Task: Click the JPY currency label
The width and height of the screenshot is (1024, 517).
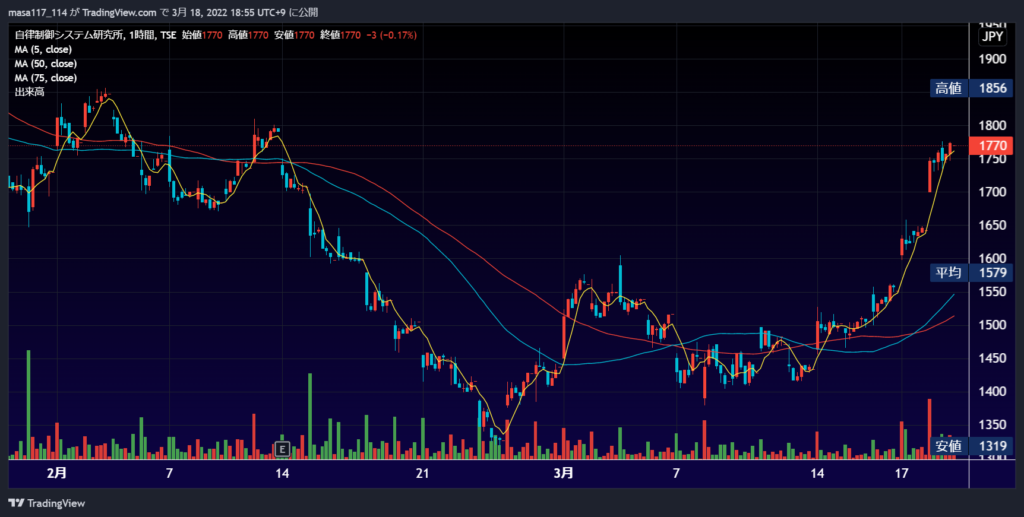Action: point(992,37)
